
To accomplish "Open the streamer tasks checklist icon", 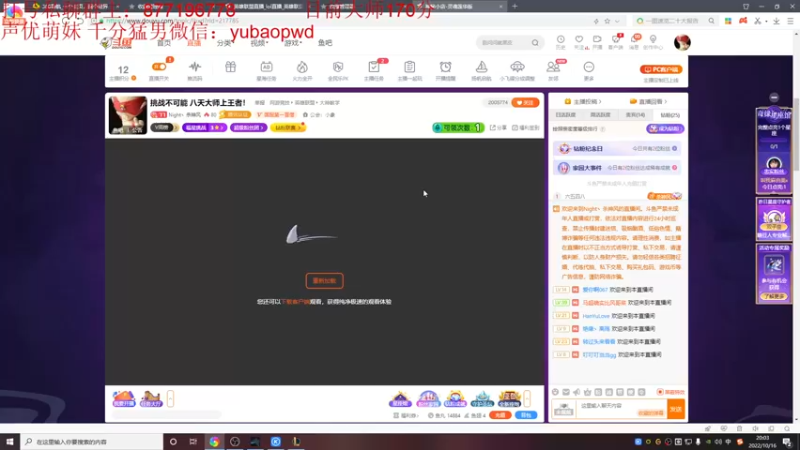I will pos(373,67).
